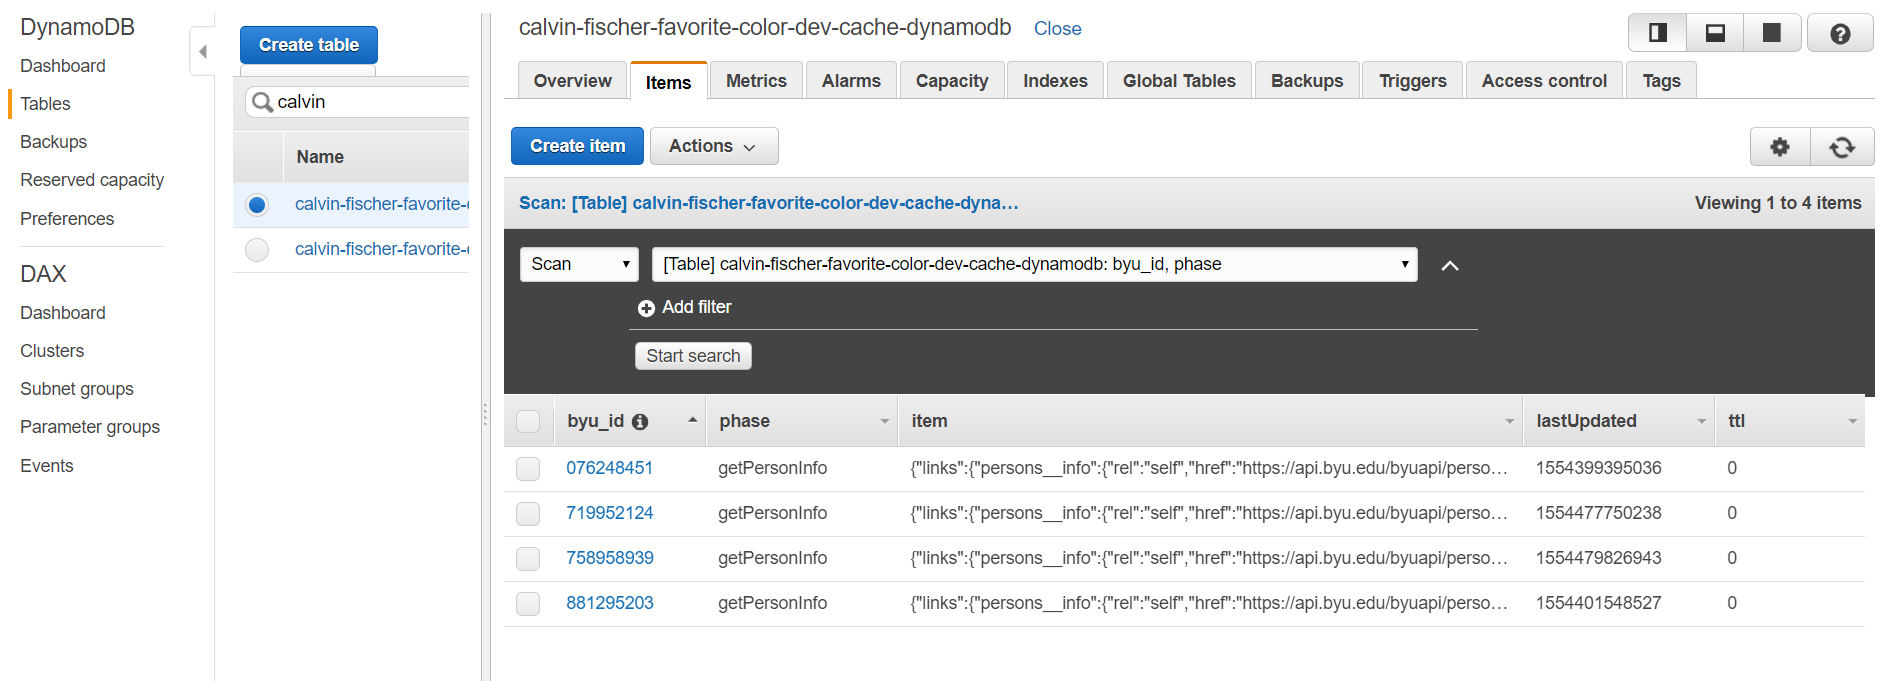
Task: Collapse the scan filter panel chevron
Action: click(x=1450, y=265)
